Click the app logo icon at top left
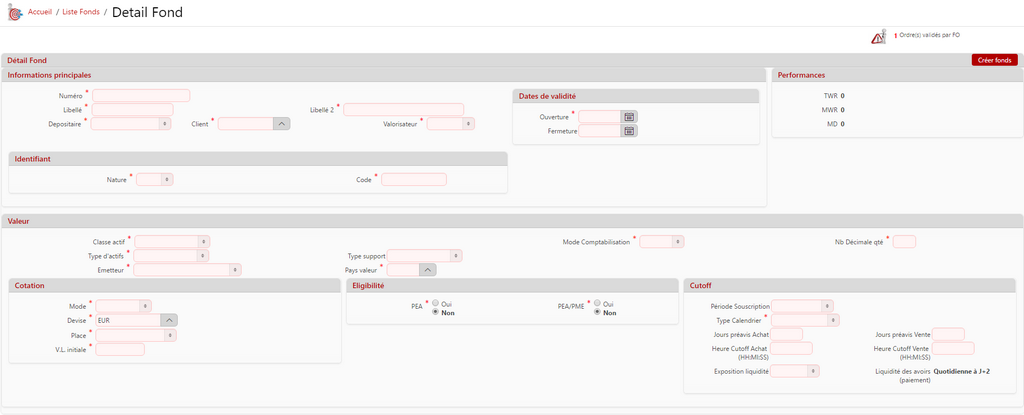Screen dimensions: 1024x415 pyautogui.click(x=13, y=13)
